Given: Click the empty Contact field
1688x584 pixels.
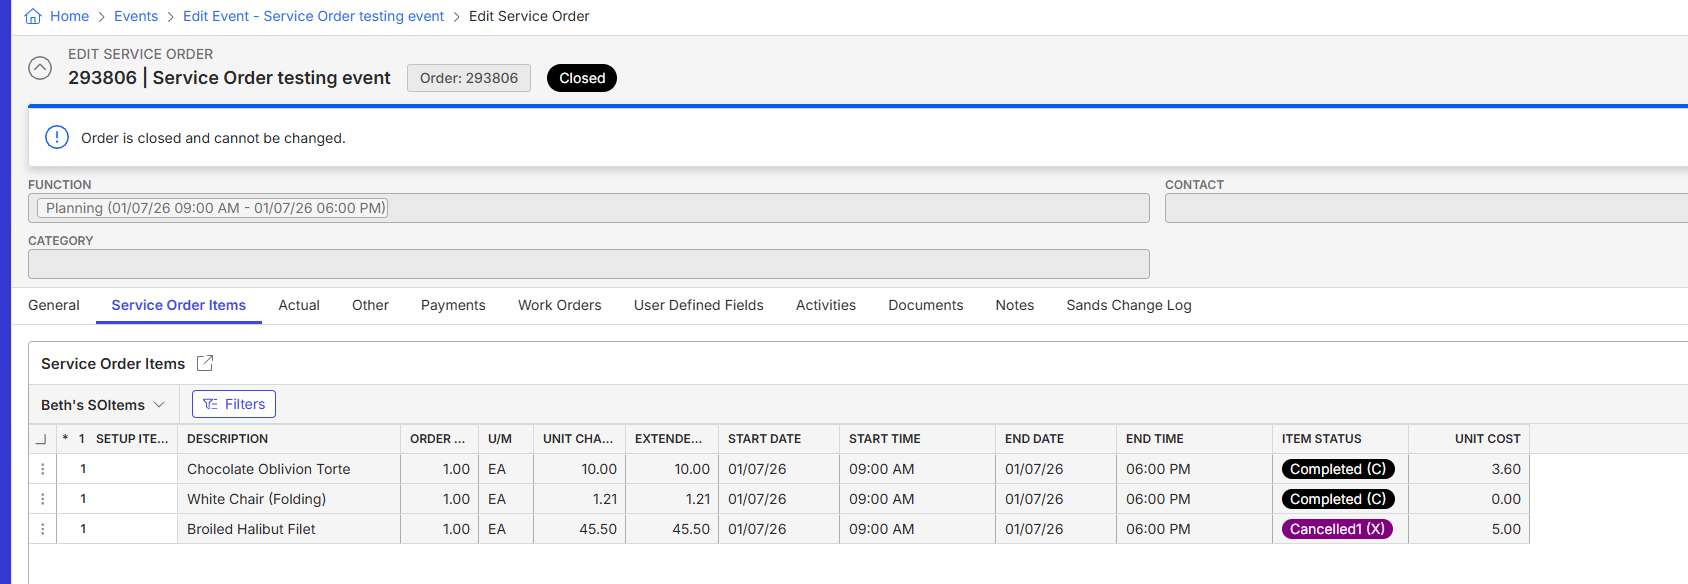Looking at the screenshot, I should [1426, 208].
